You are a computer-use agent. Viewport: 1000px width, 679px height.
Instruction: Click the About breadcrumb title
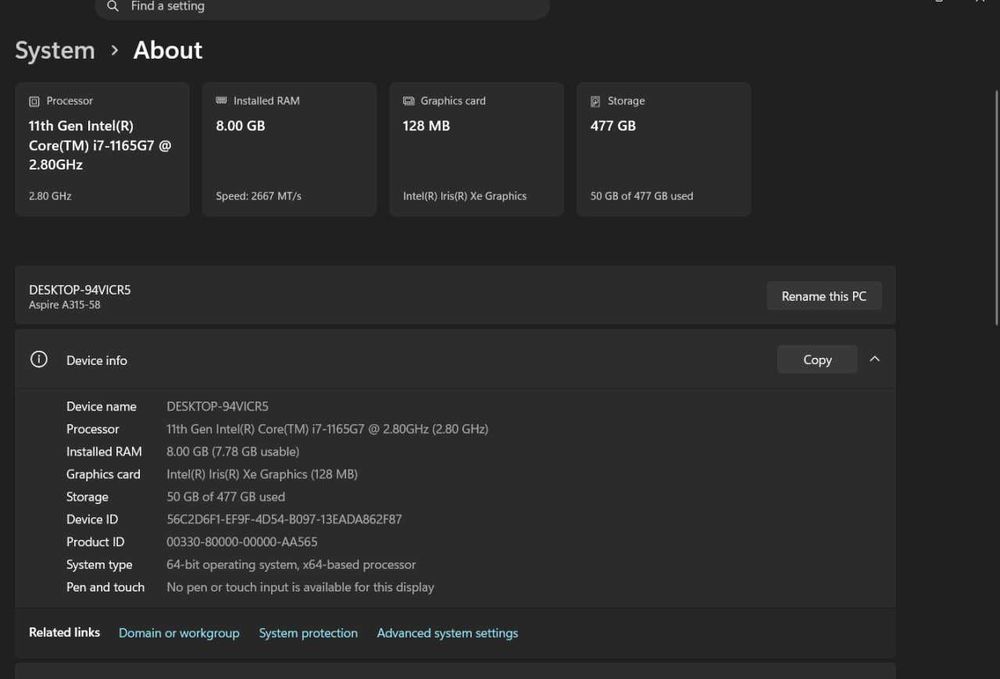tap(168, 50)
